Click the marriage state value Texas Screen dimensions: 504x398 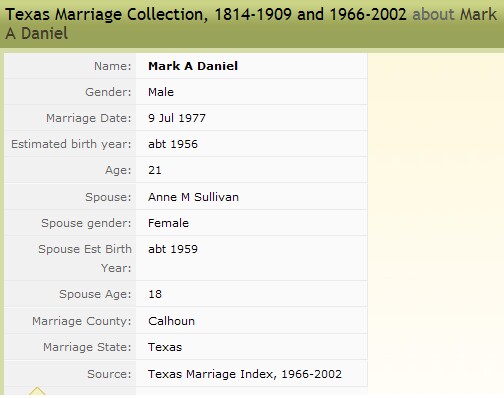165,347
